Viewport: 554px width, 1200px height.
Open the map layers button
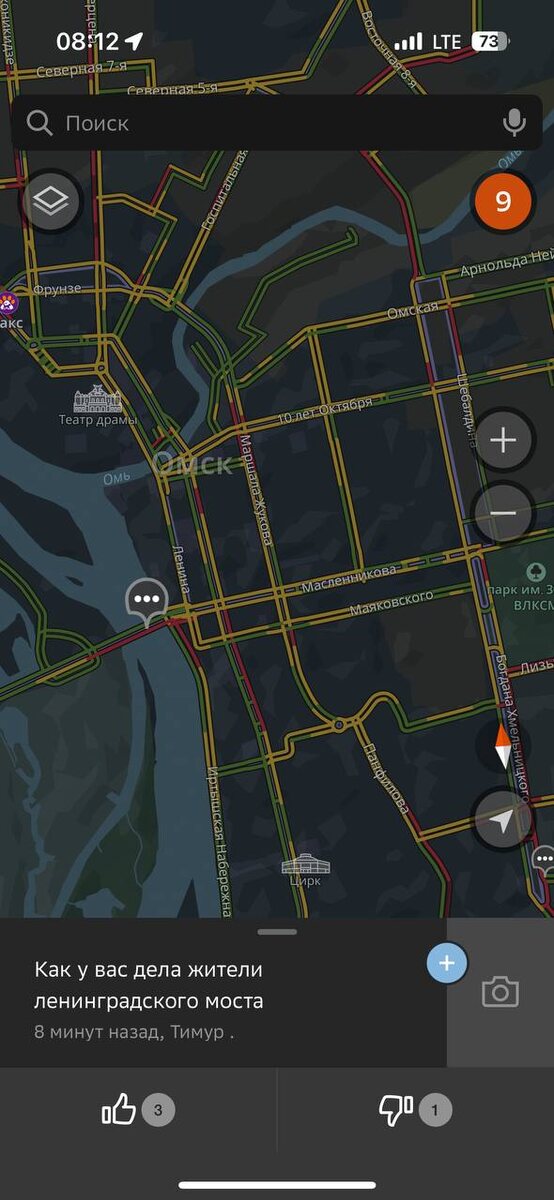click(50, 201)
